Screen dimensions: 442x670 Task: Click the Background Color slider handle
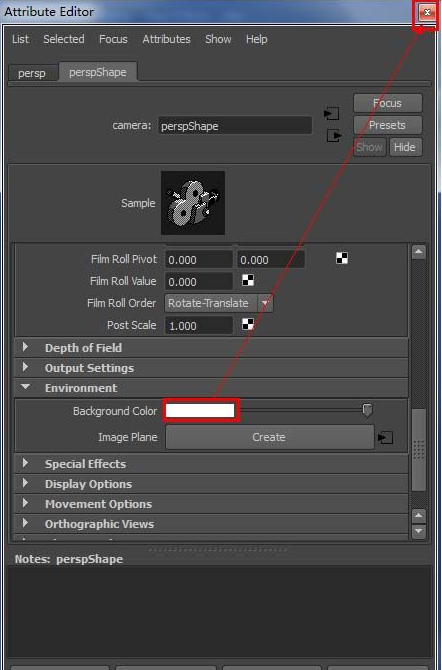(367, 410)
